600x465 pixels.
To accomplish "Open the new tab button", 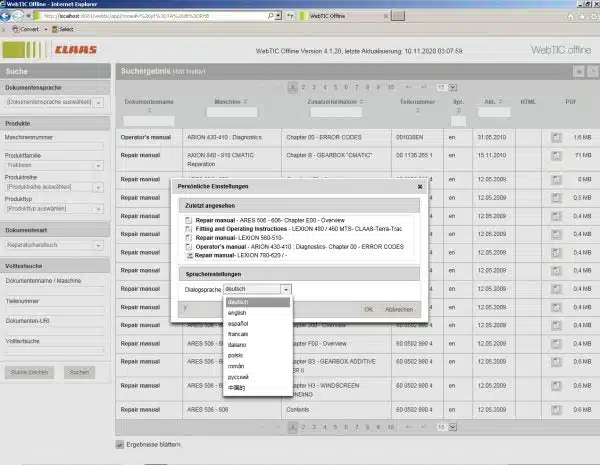I will coord(398,16).
